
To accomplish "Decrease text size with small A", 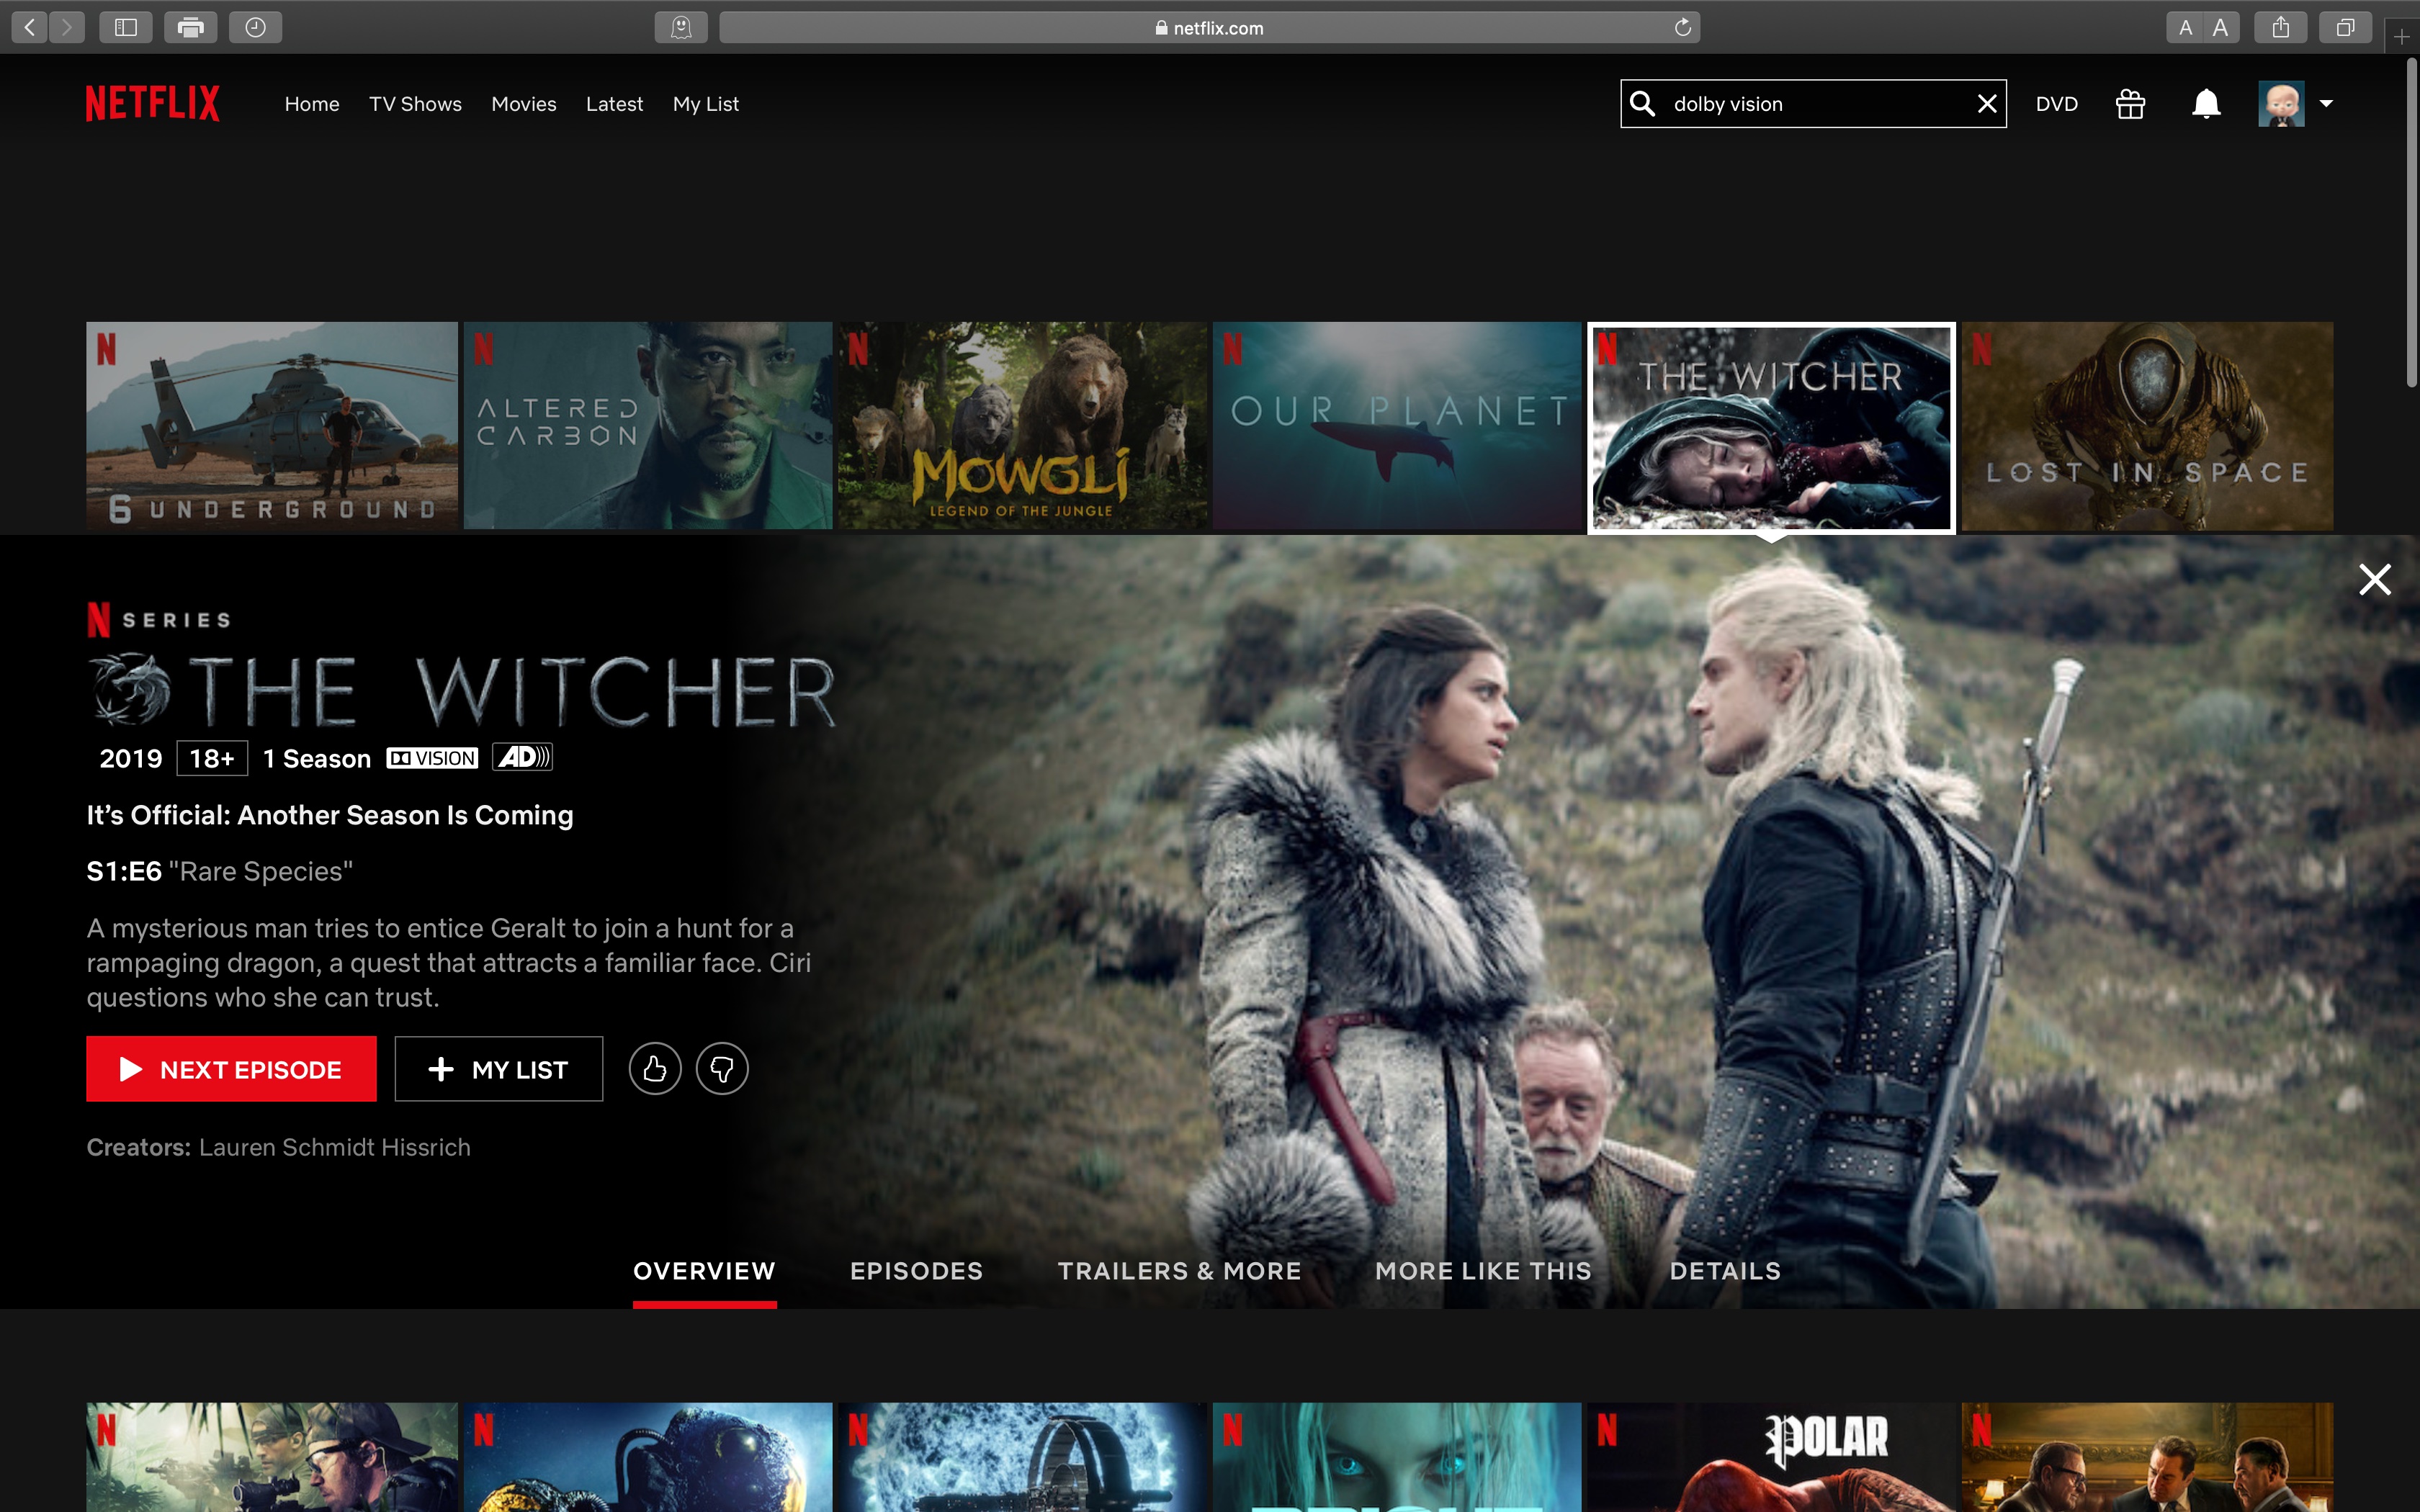I will click(x=2186, y=27).
